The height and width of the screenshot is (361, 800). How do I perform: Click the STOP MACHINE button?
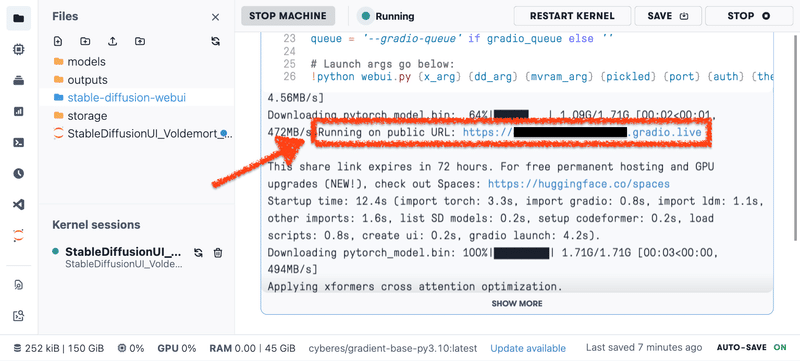click(288, 16)
